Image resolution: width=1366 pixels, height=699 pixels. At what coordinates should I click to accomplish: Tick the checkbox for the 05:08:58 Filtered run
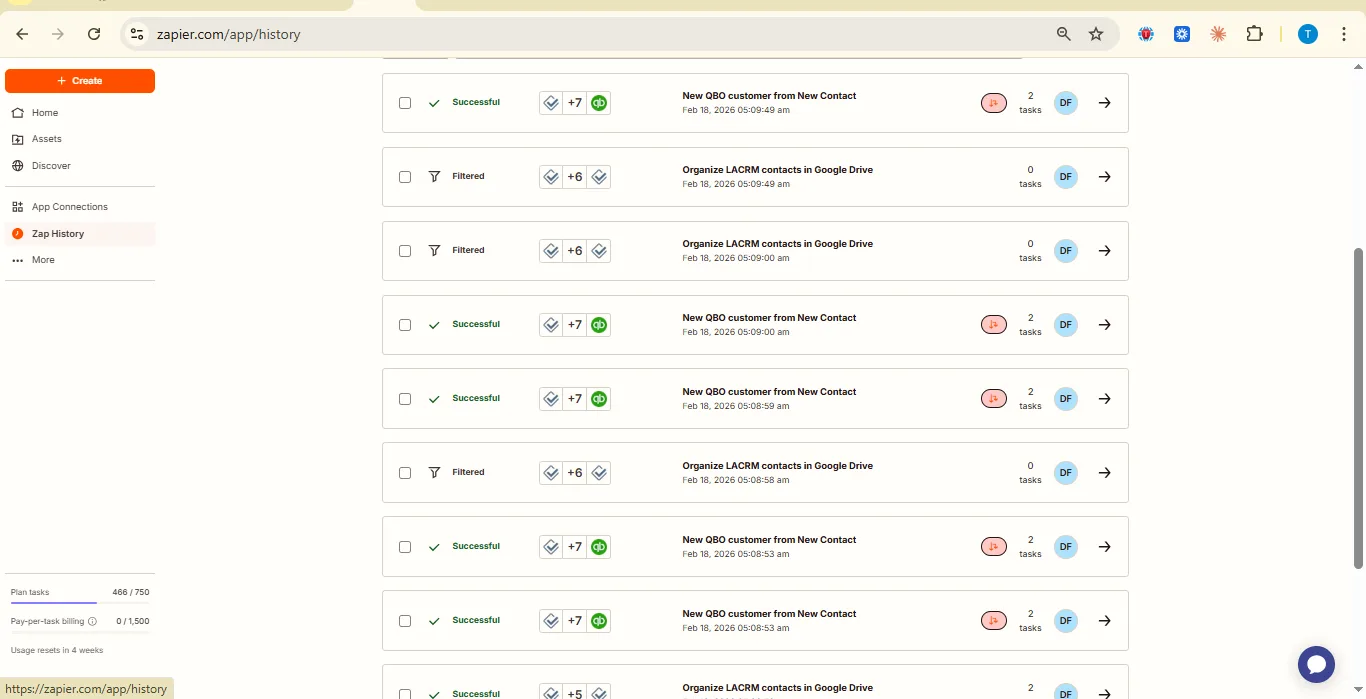click(x=405, y=473)
